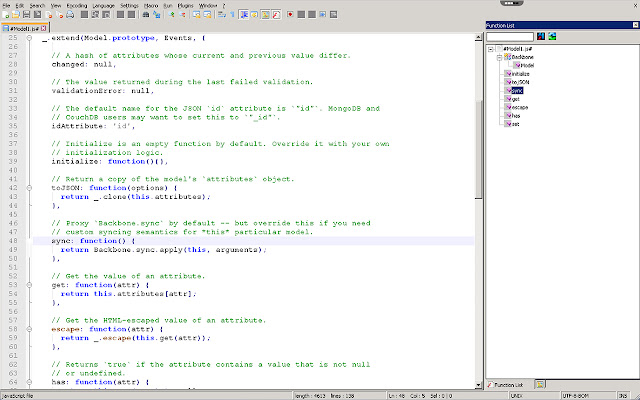Select toJSON in the Function List
Image resolution: width=640 pixels, height=400 pixels.
[520, 82]
